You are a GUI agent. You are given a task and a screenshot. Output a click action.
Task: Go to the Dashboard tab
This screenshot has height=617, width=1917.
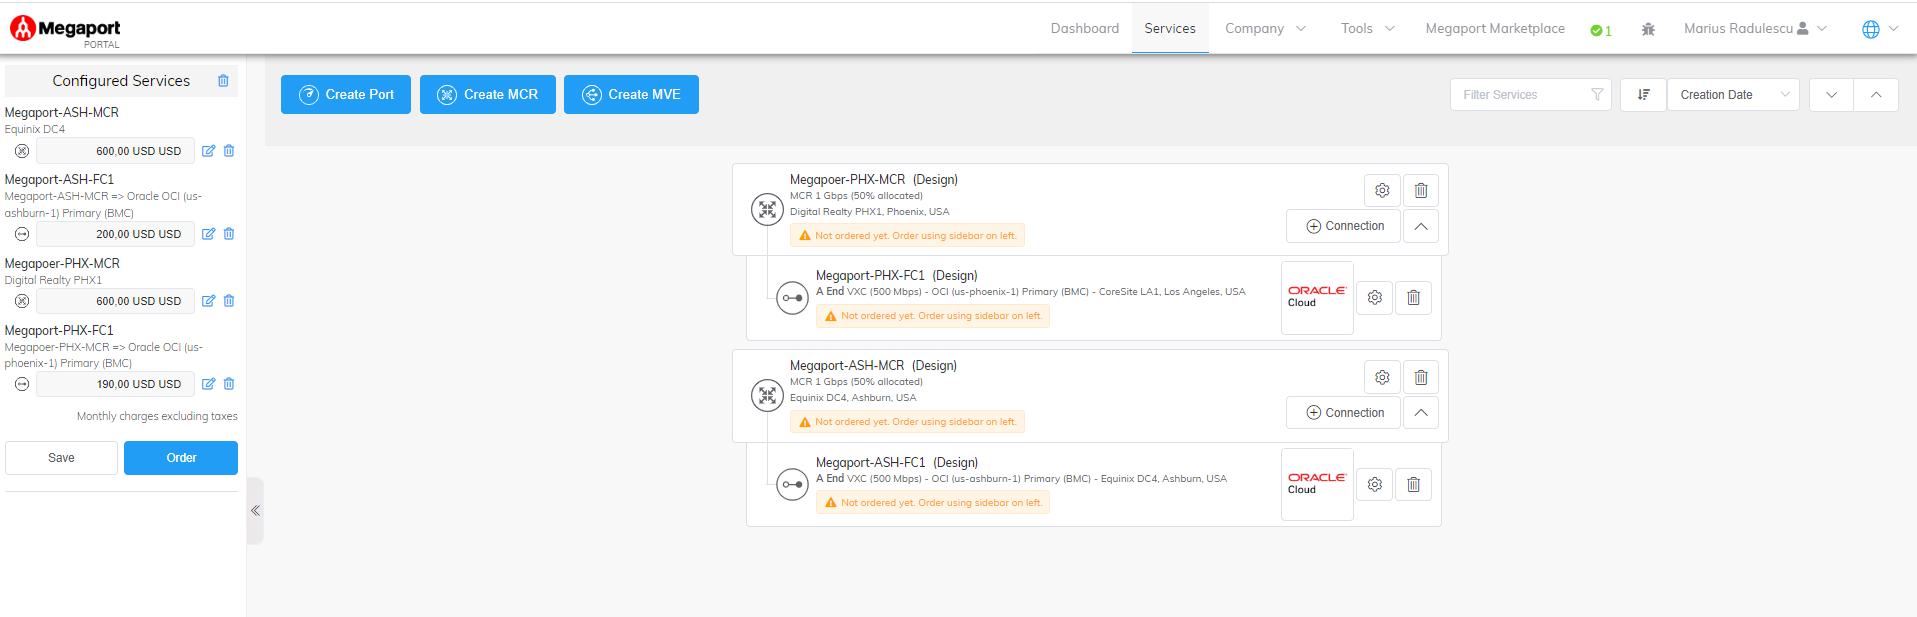pos(1084,29)
